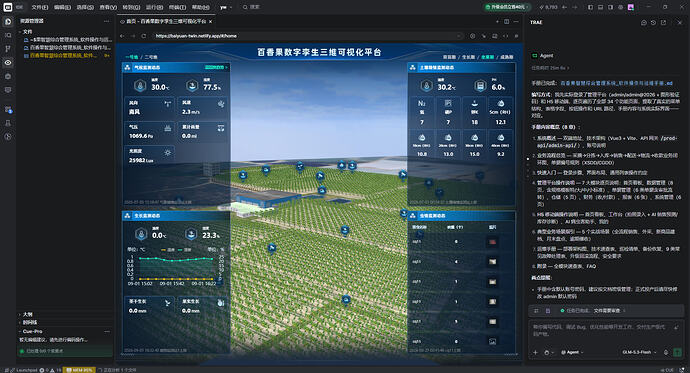This screenshot has width=690, height=373.
Task: Switch to the 二号地 plot tab
Action: coord(151,57)
